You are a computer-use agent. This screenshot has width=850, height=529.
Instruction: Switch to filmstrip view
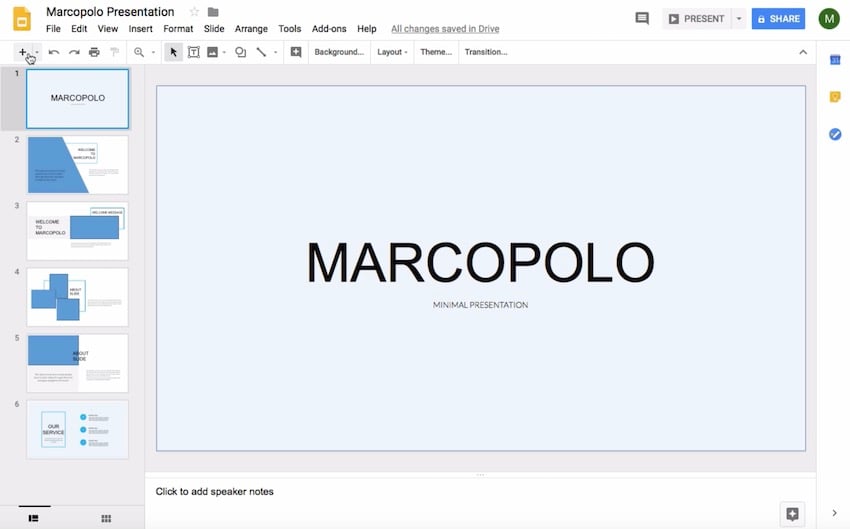coord(33,518)
